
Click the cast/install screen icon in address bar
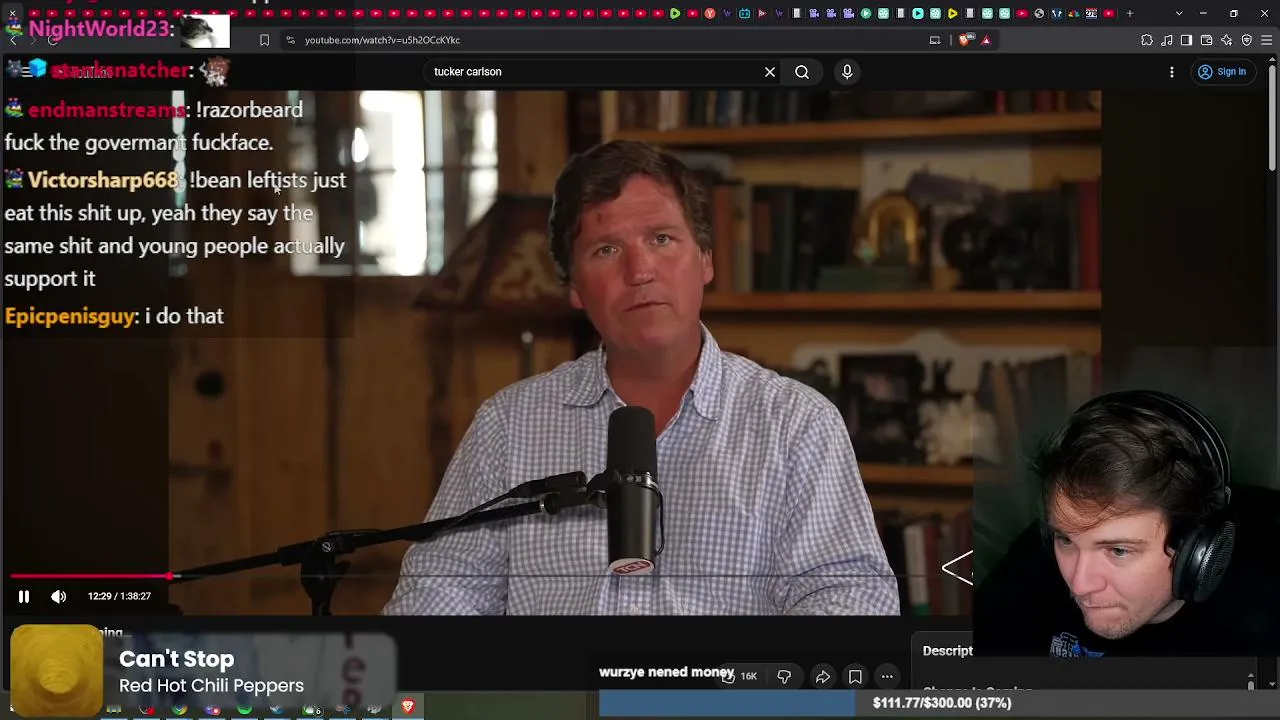[935, 40]
